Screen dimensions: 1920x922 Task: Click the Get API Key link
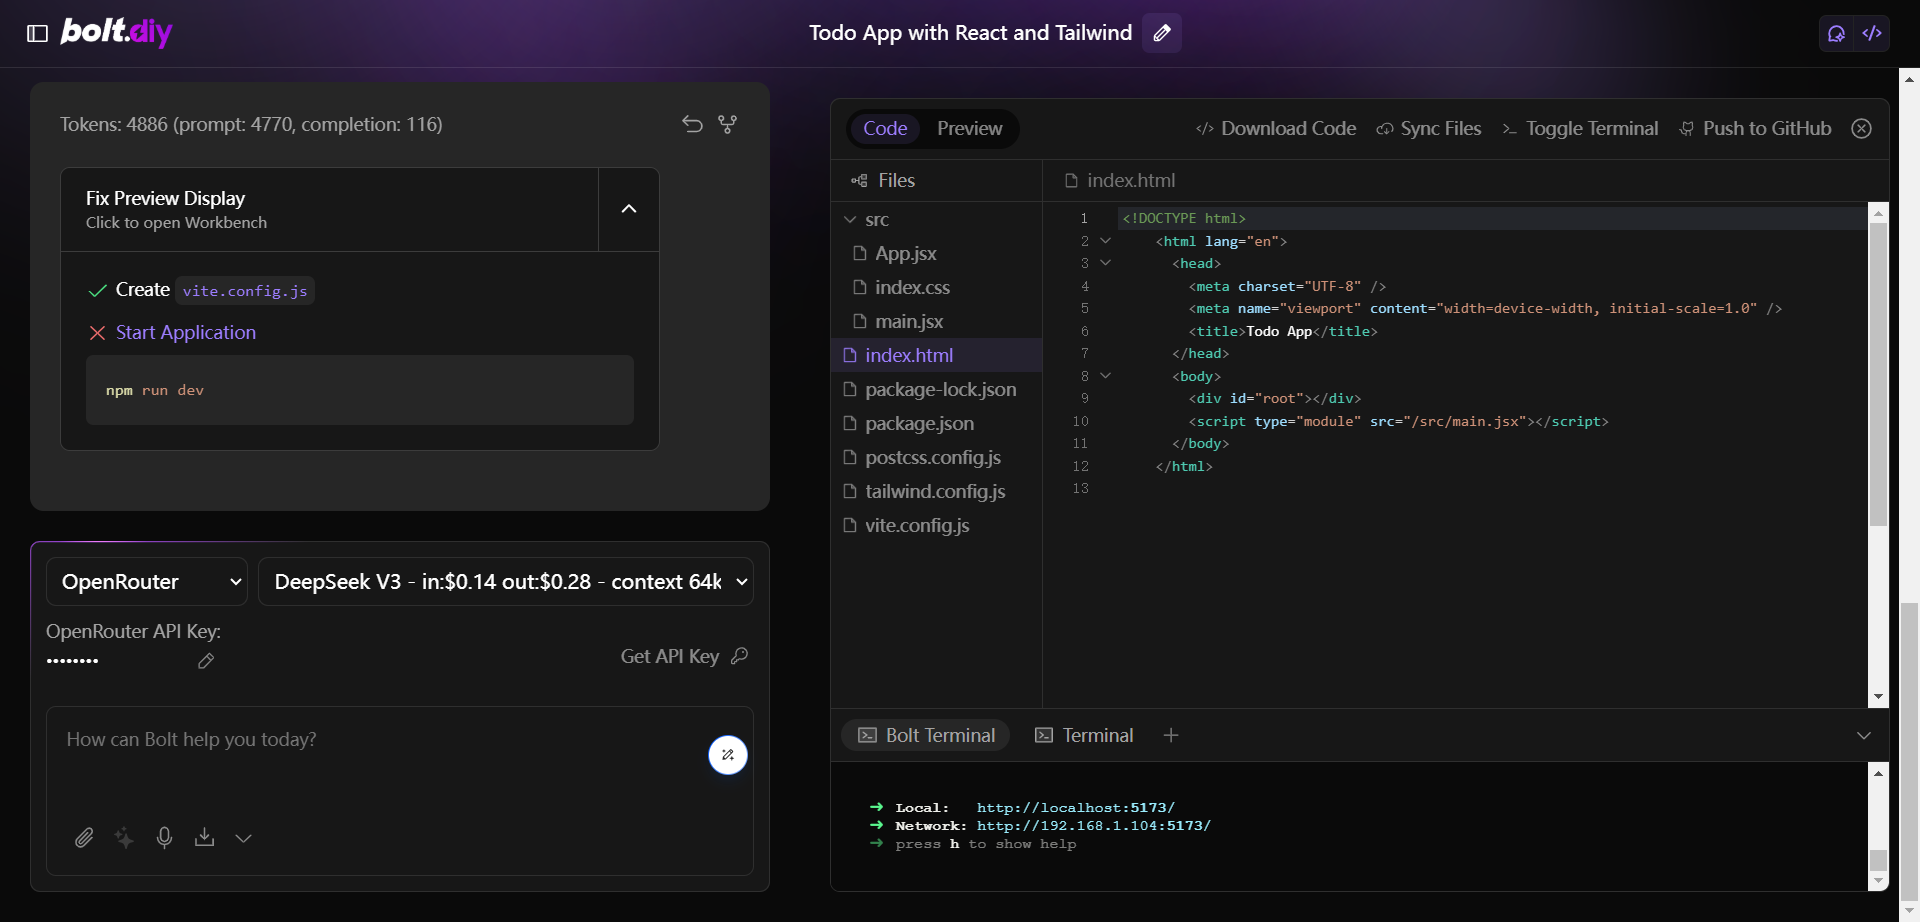(x=684, y=656)
